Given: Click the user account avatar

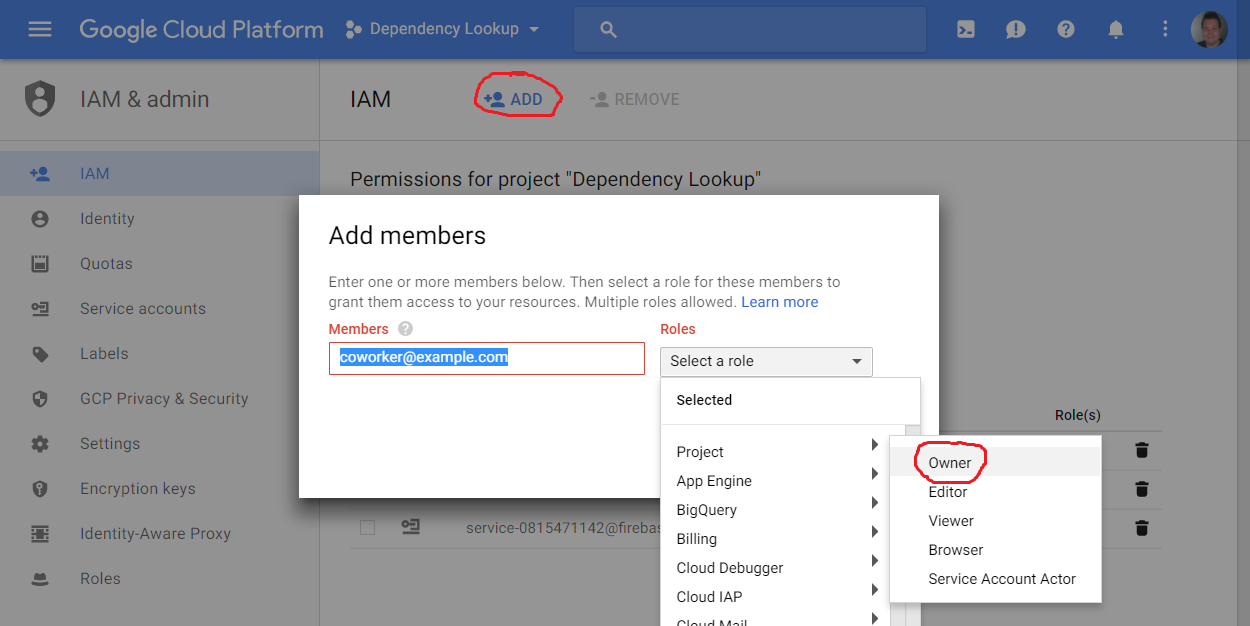Looking at the screenshot, I should pos(1209,29).
